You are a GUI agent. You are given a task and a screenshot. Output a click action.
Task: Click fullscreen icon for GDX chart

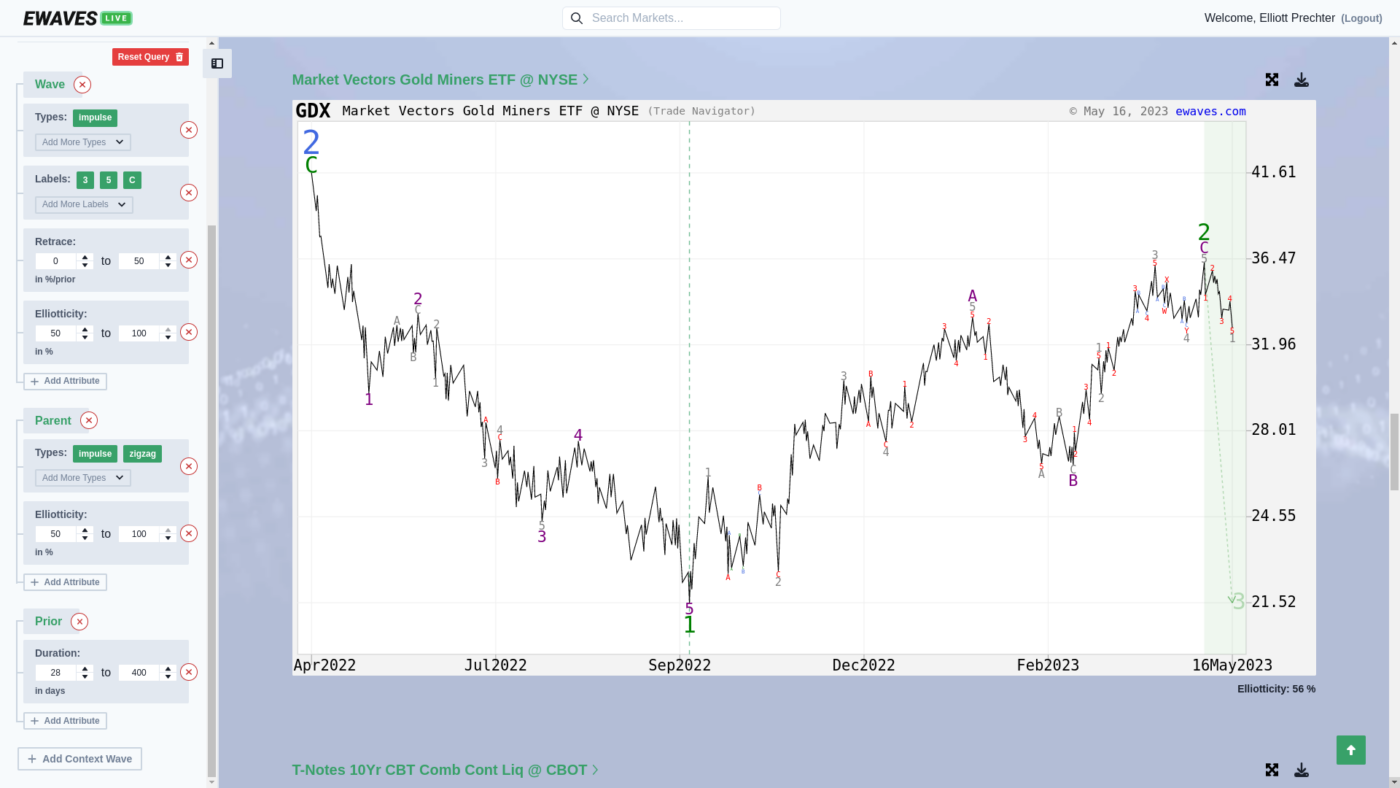(1272, 80)
